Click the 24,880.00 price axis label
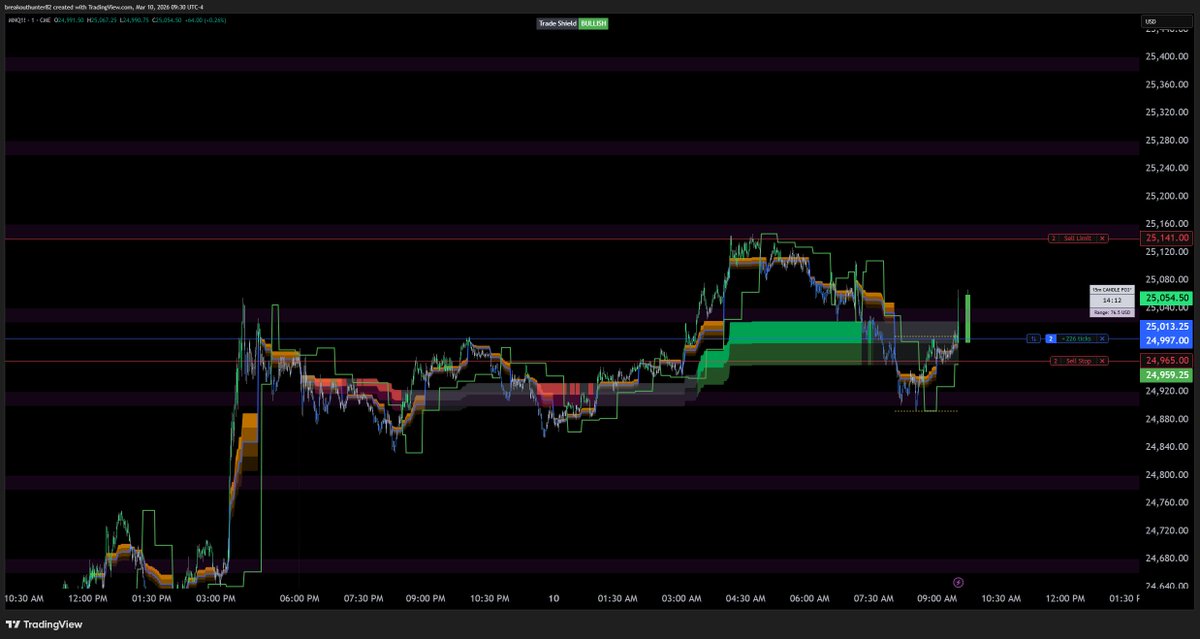 point(1167,419)
